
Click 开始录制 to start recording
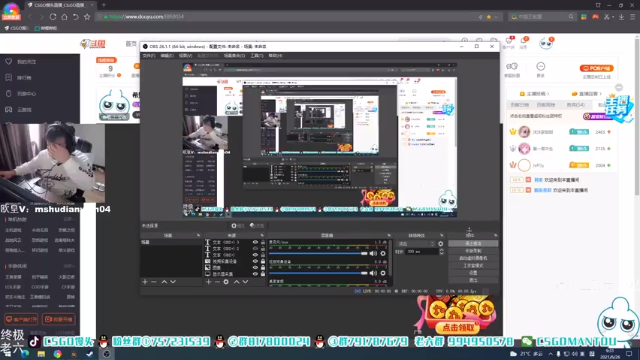pos(473,251)
